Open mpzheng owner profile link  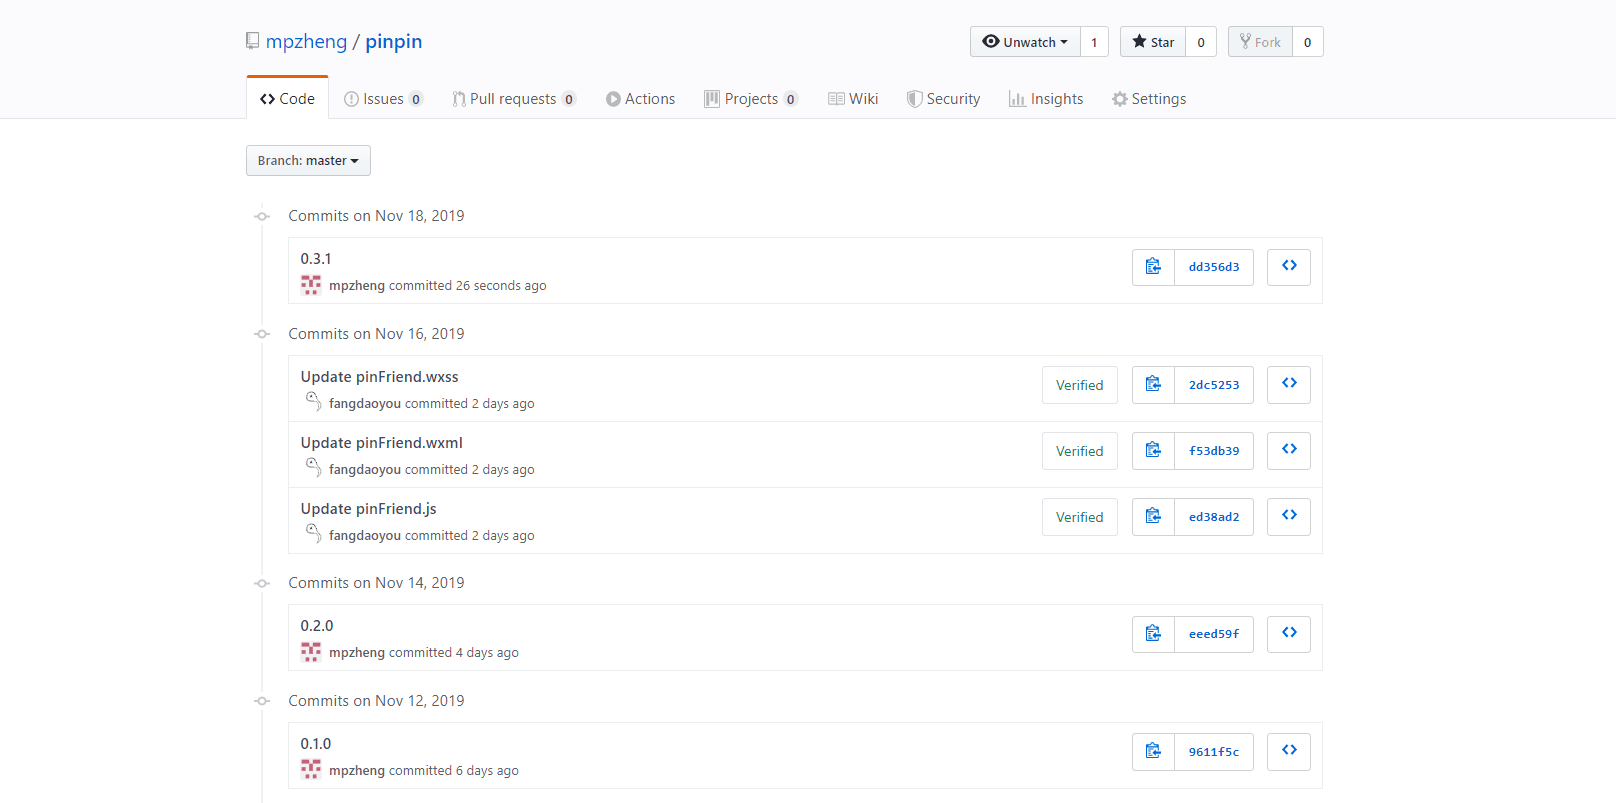pos(306,42)
